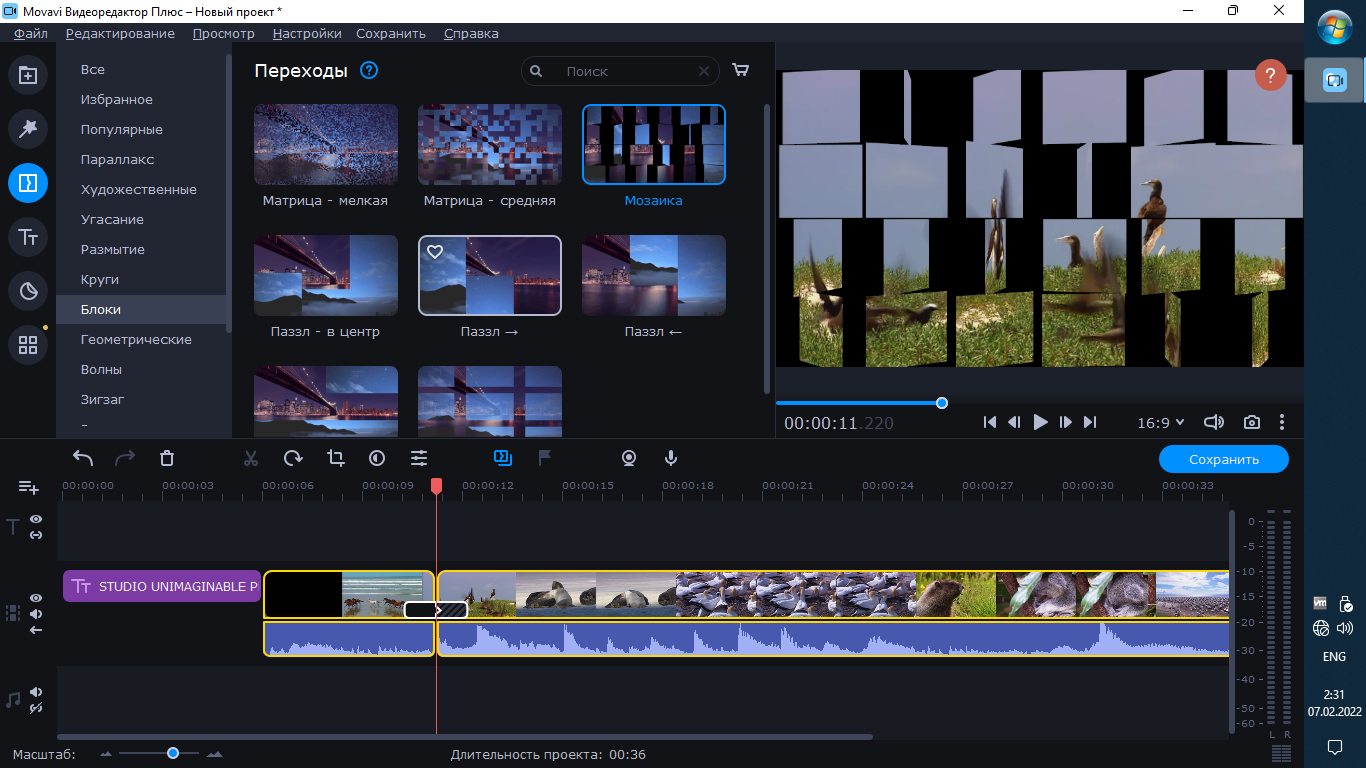The width and height of the screenshot is (1366, 768).
Task: Open color adjustment tool
Action: pyautogui.click(x=377, y=458)
